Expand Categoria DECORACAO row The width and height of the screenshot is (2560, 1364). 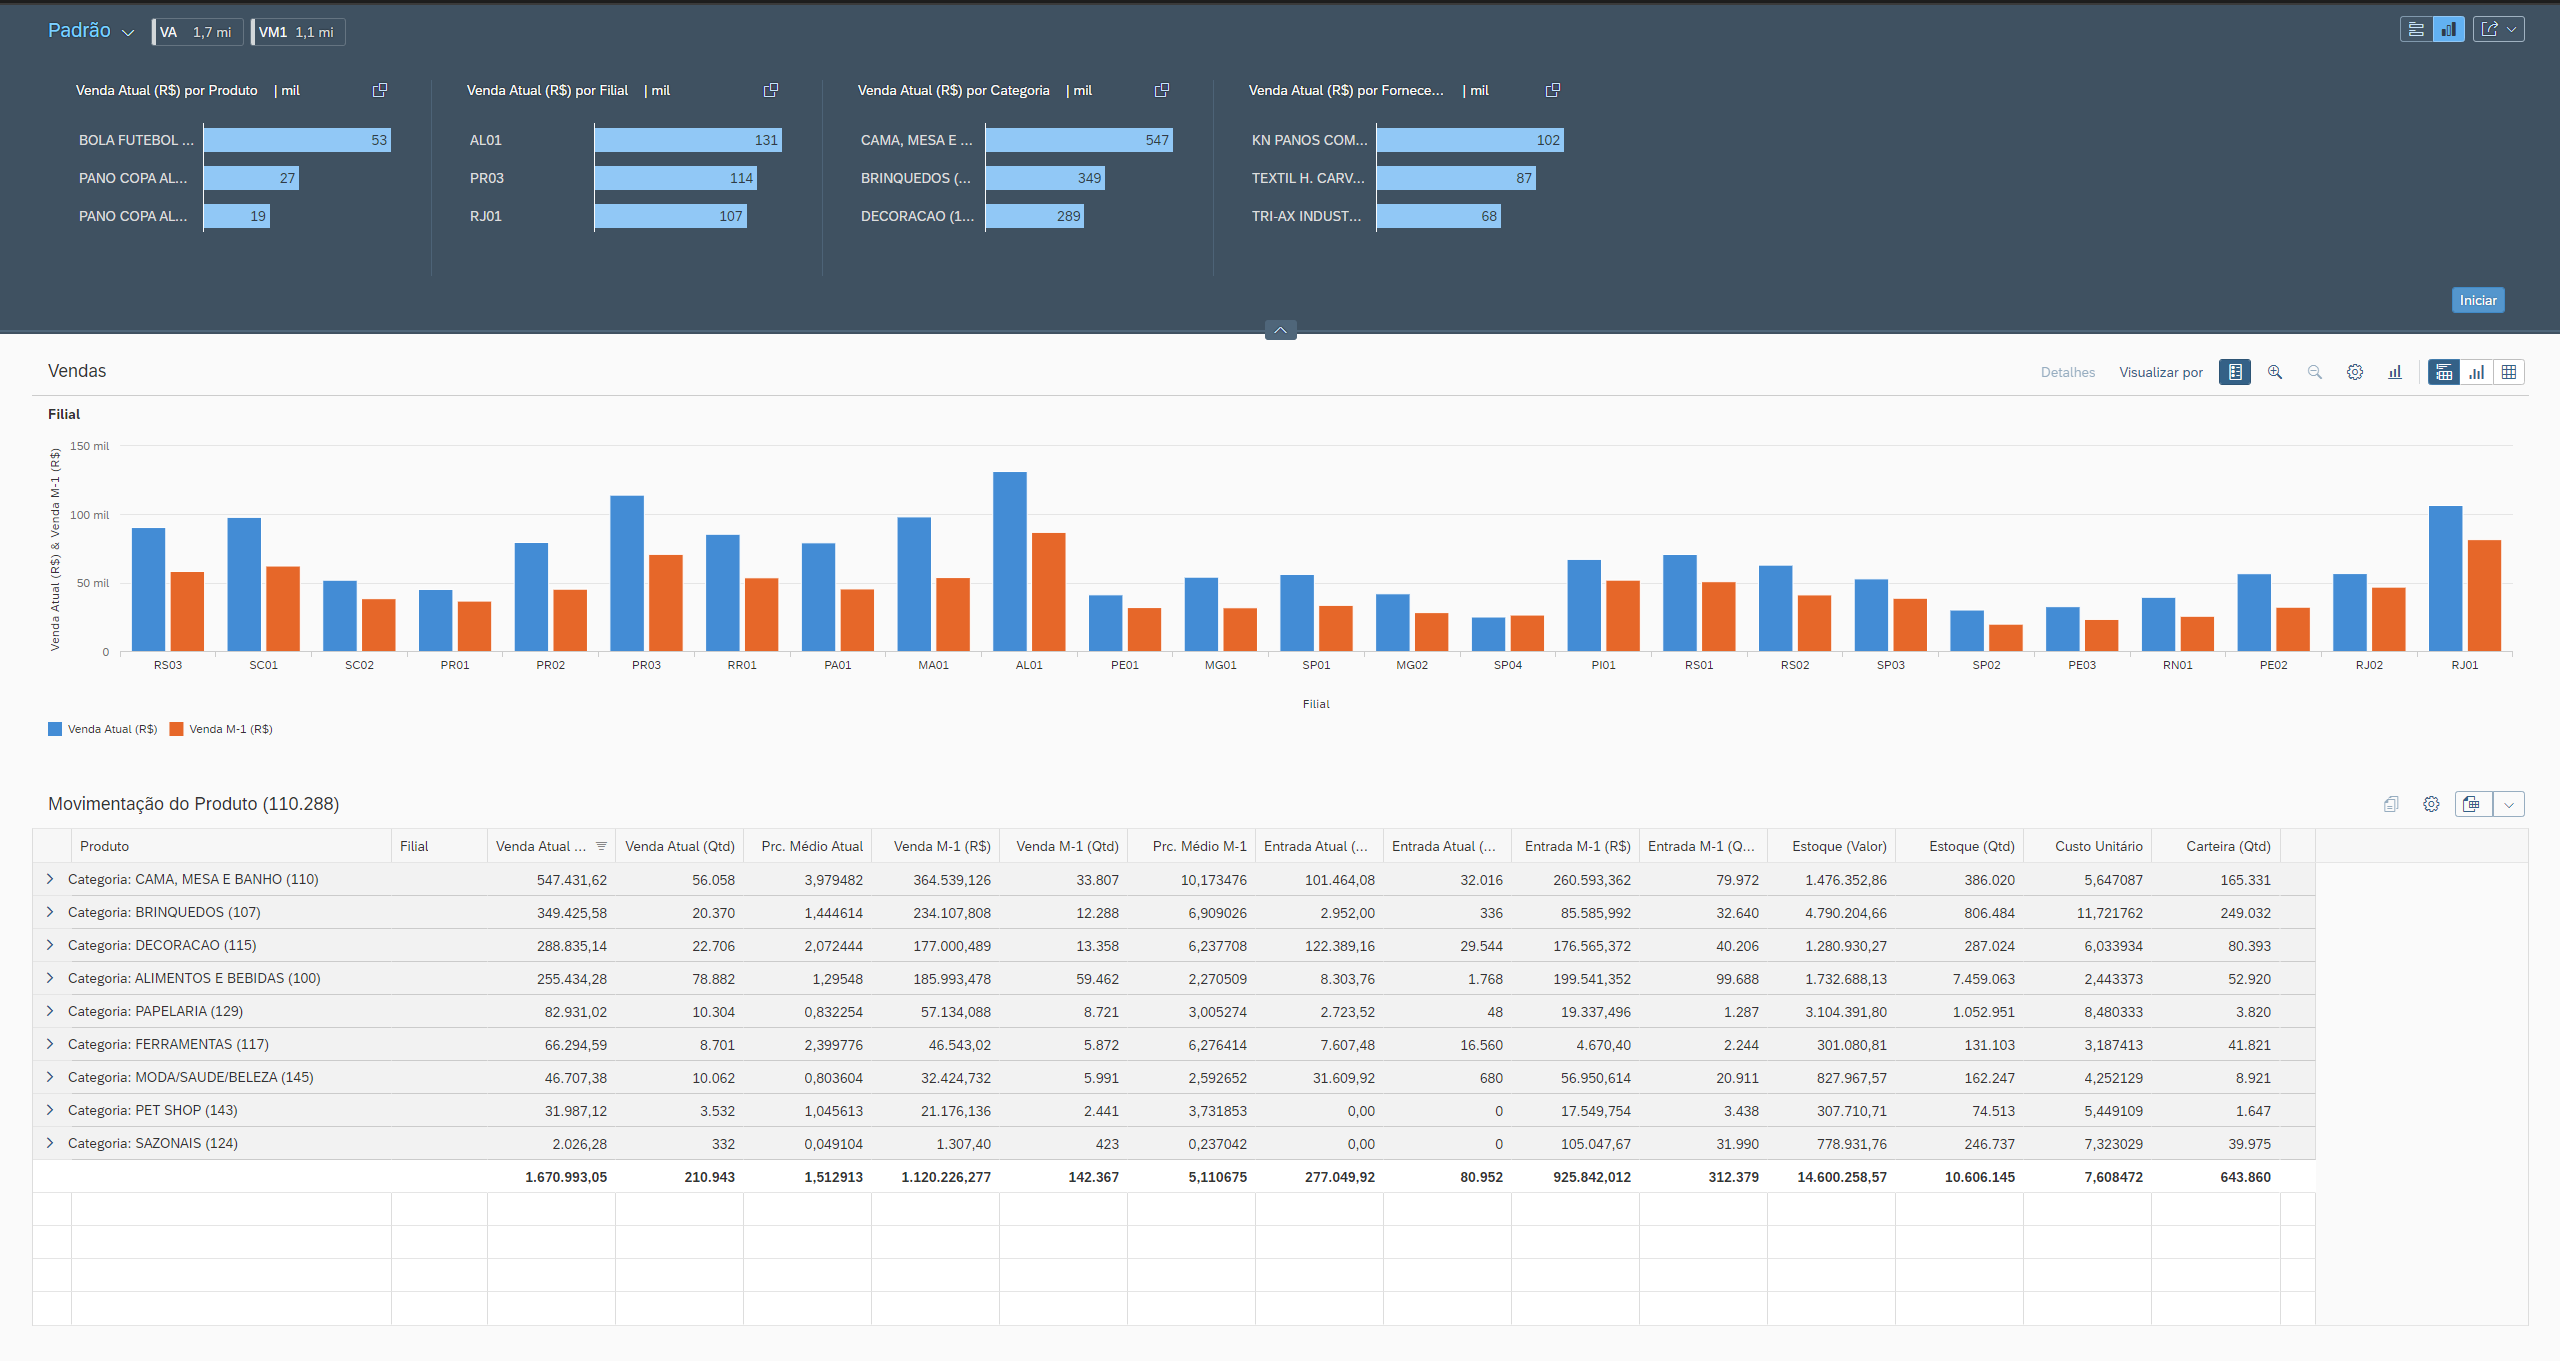click(50, 945)
